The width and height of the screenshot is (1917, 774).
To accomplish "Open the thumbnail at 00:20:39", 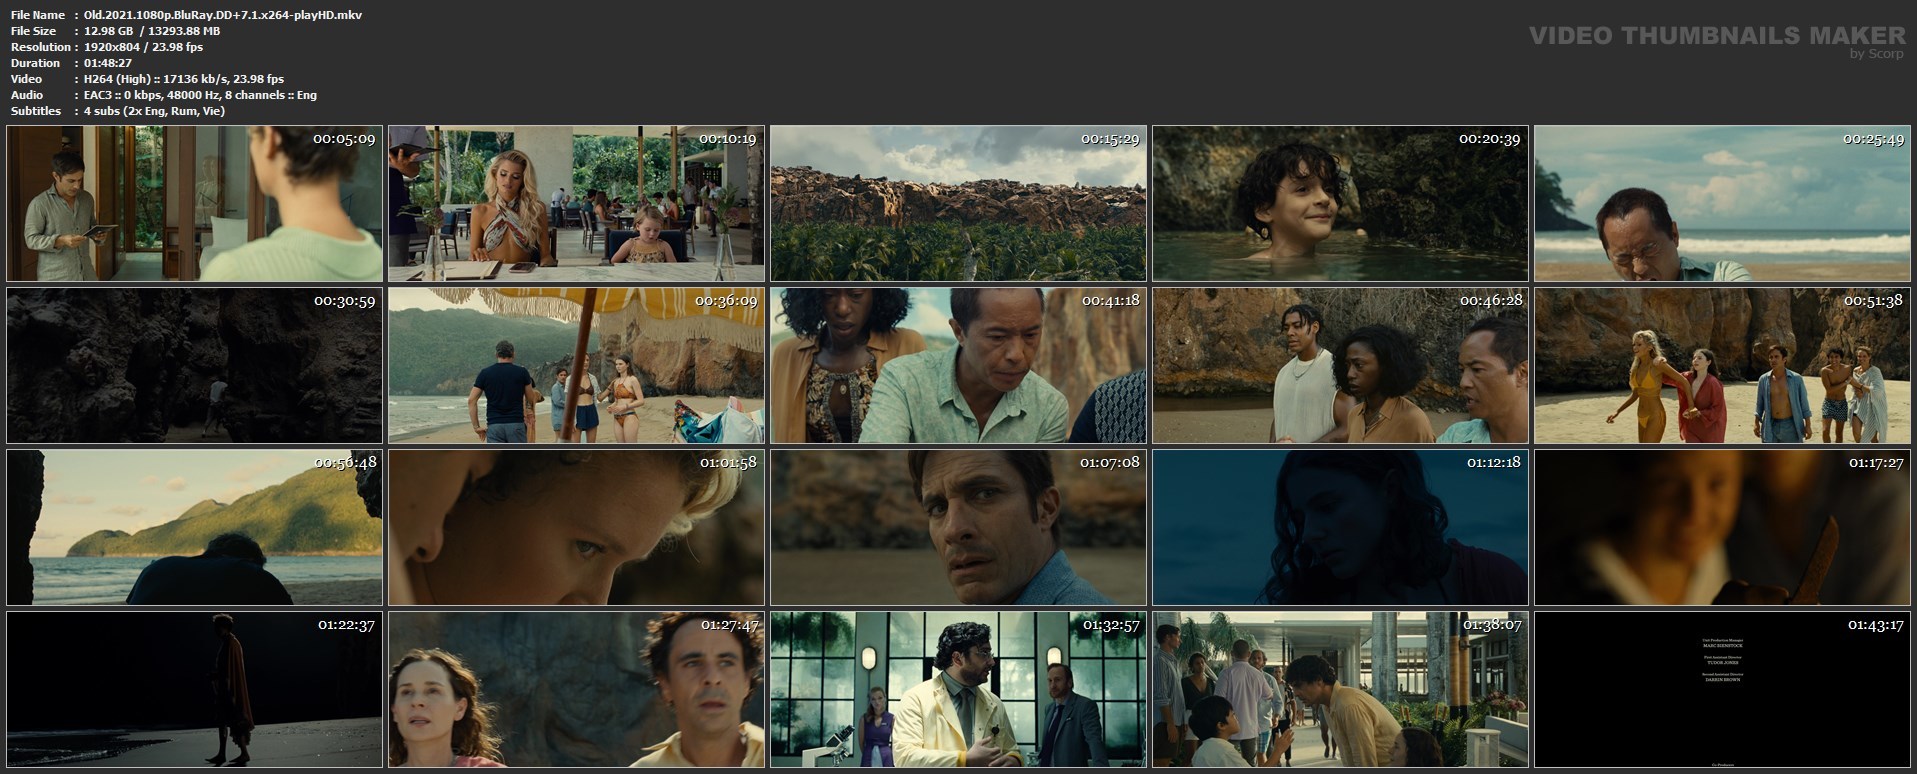I will click(1340, 203).
